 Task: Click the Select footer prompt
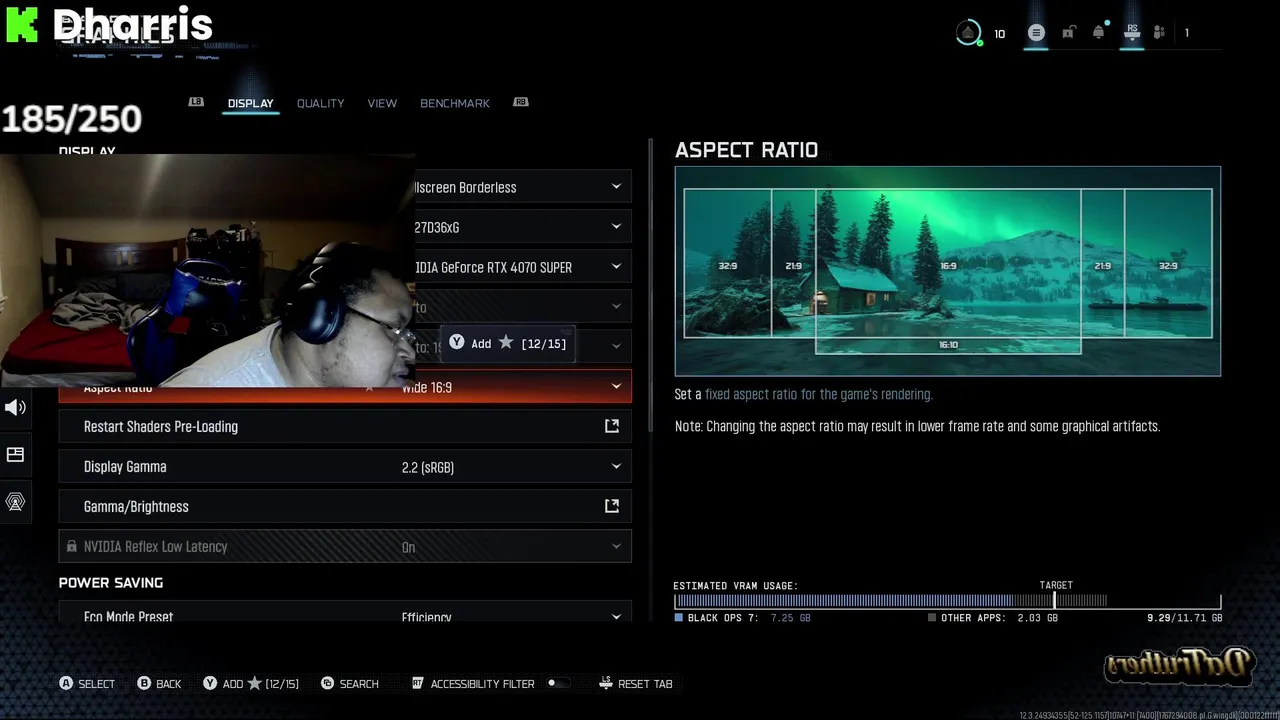coord(87,683)
